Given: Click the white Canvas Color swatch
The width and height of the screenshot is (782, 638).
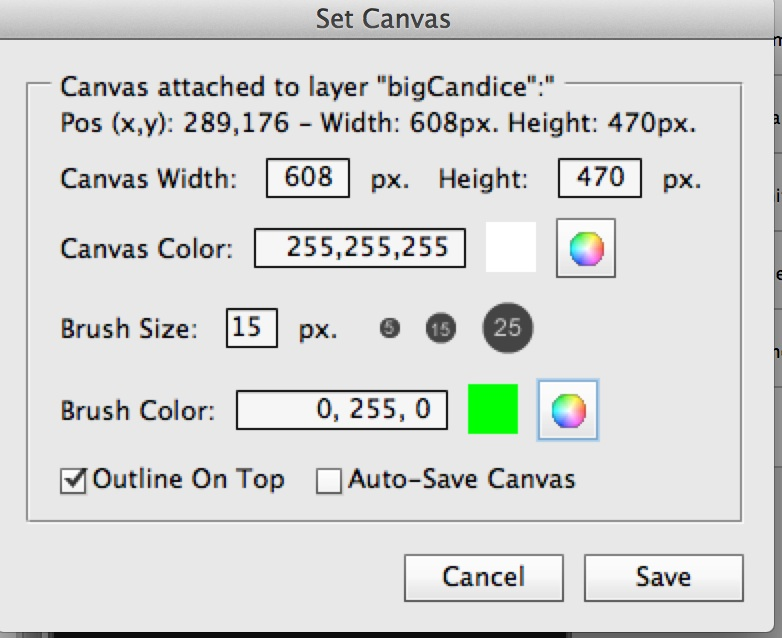Looking at the screenshot, I should click(511, 247).
